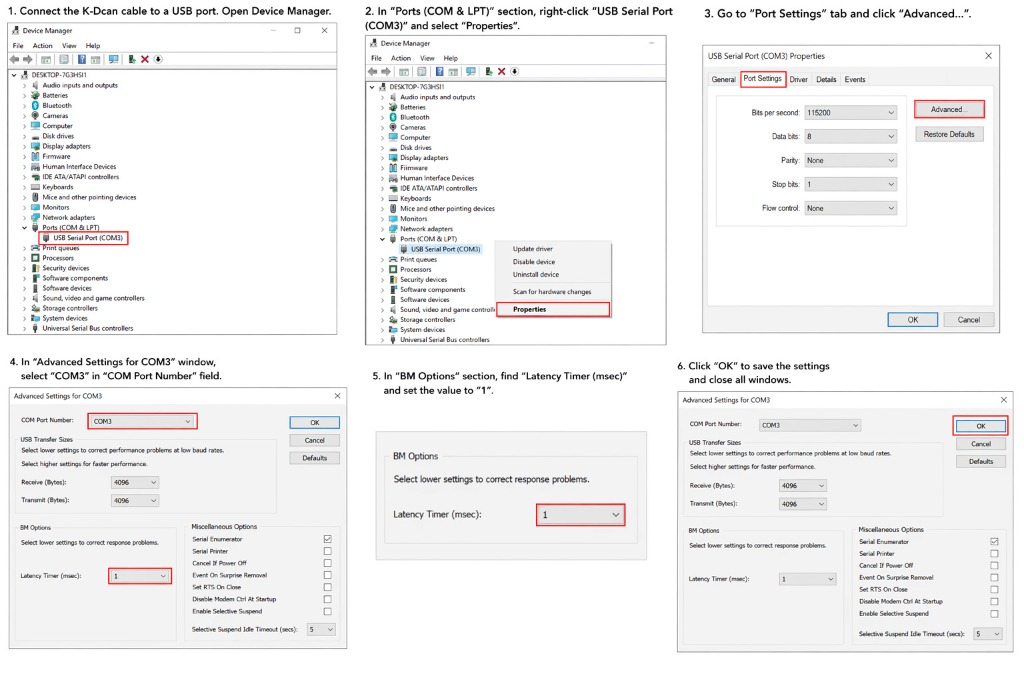The width and height of the screenshot is (1024, 682).
Task: Click the Restore Defaults button
Action: click(949, 135)
